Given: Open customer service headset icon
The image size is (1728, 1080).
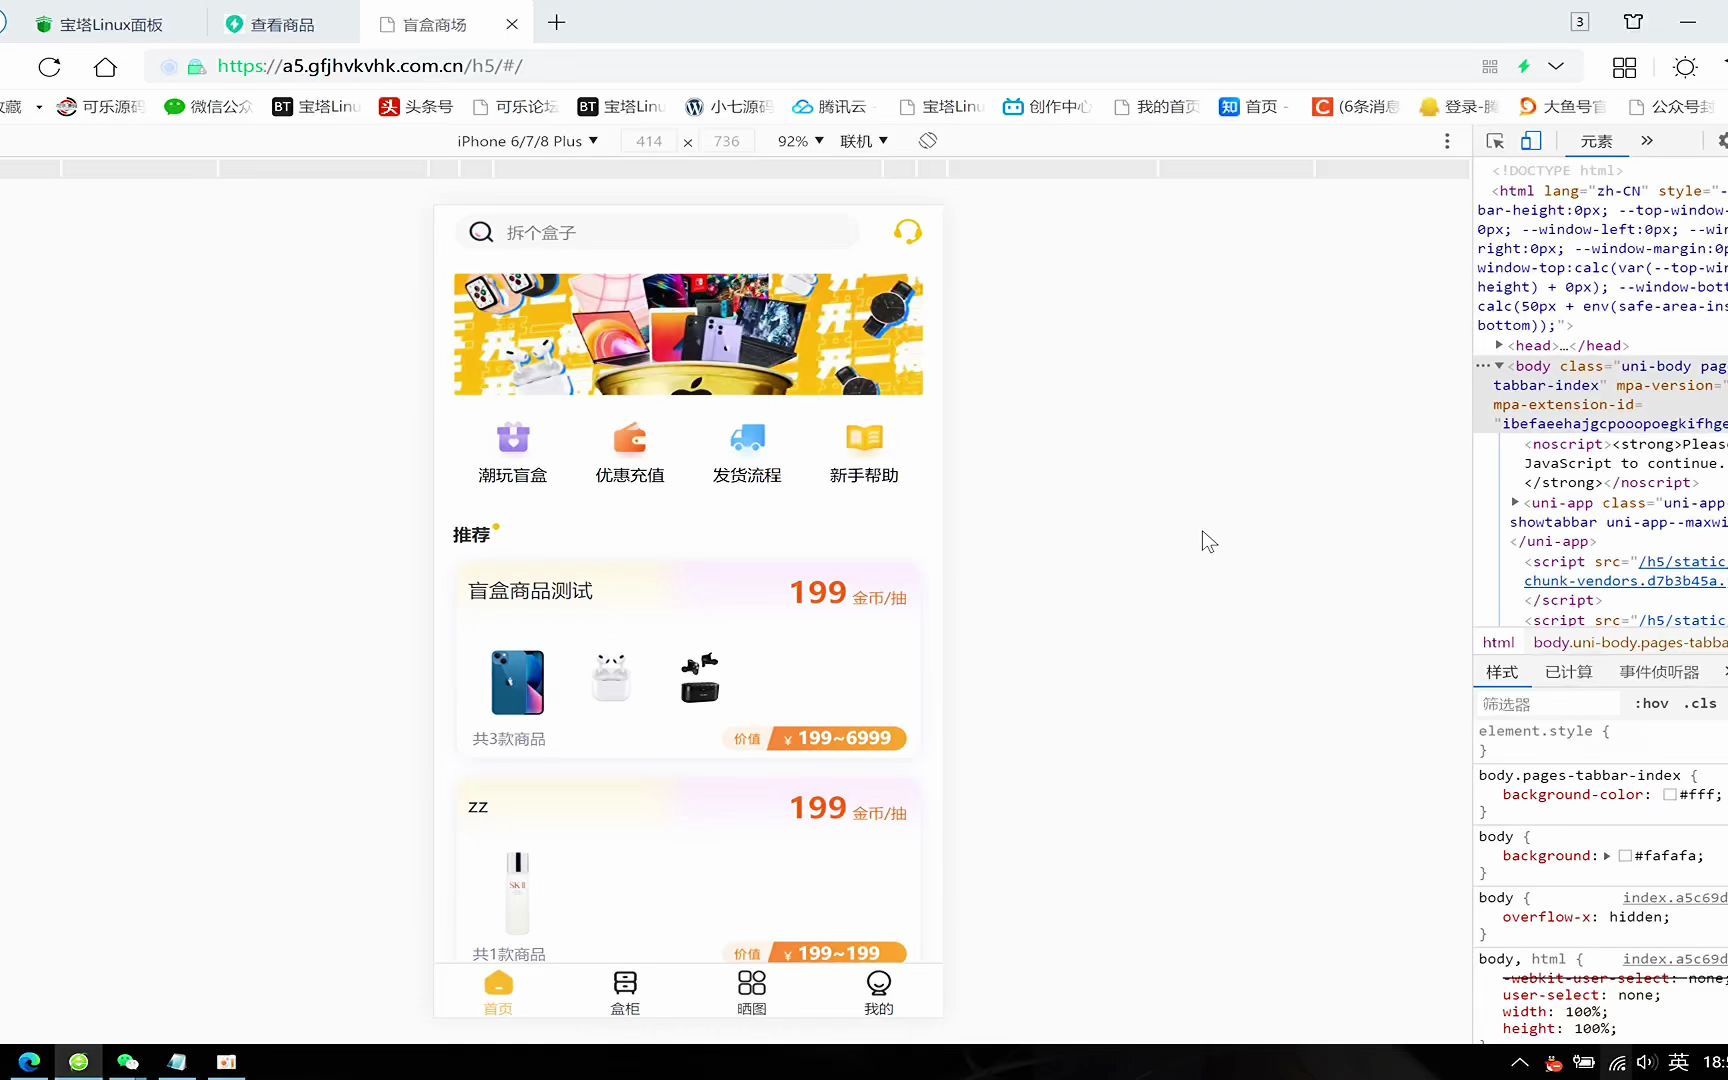Looking at the screenshot, I should (907, 232).
